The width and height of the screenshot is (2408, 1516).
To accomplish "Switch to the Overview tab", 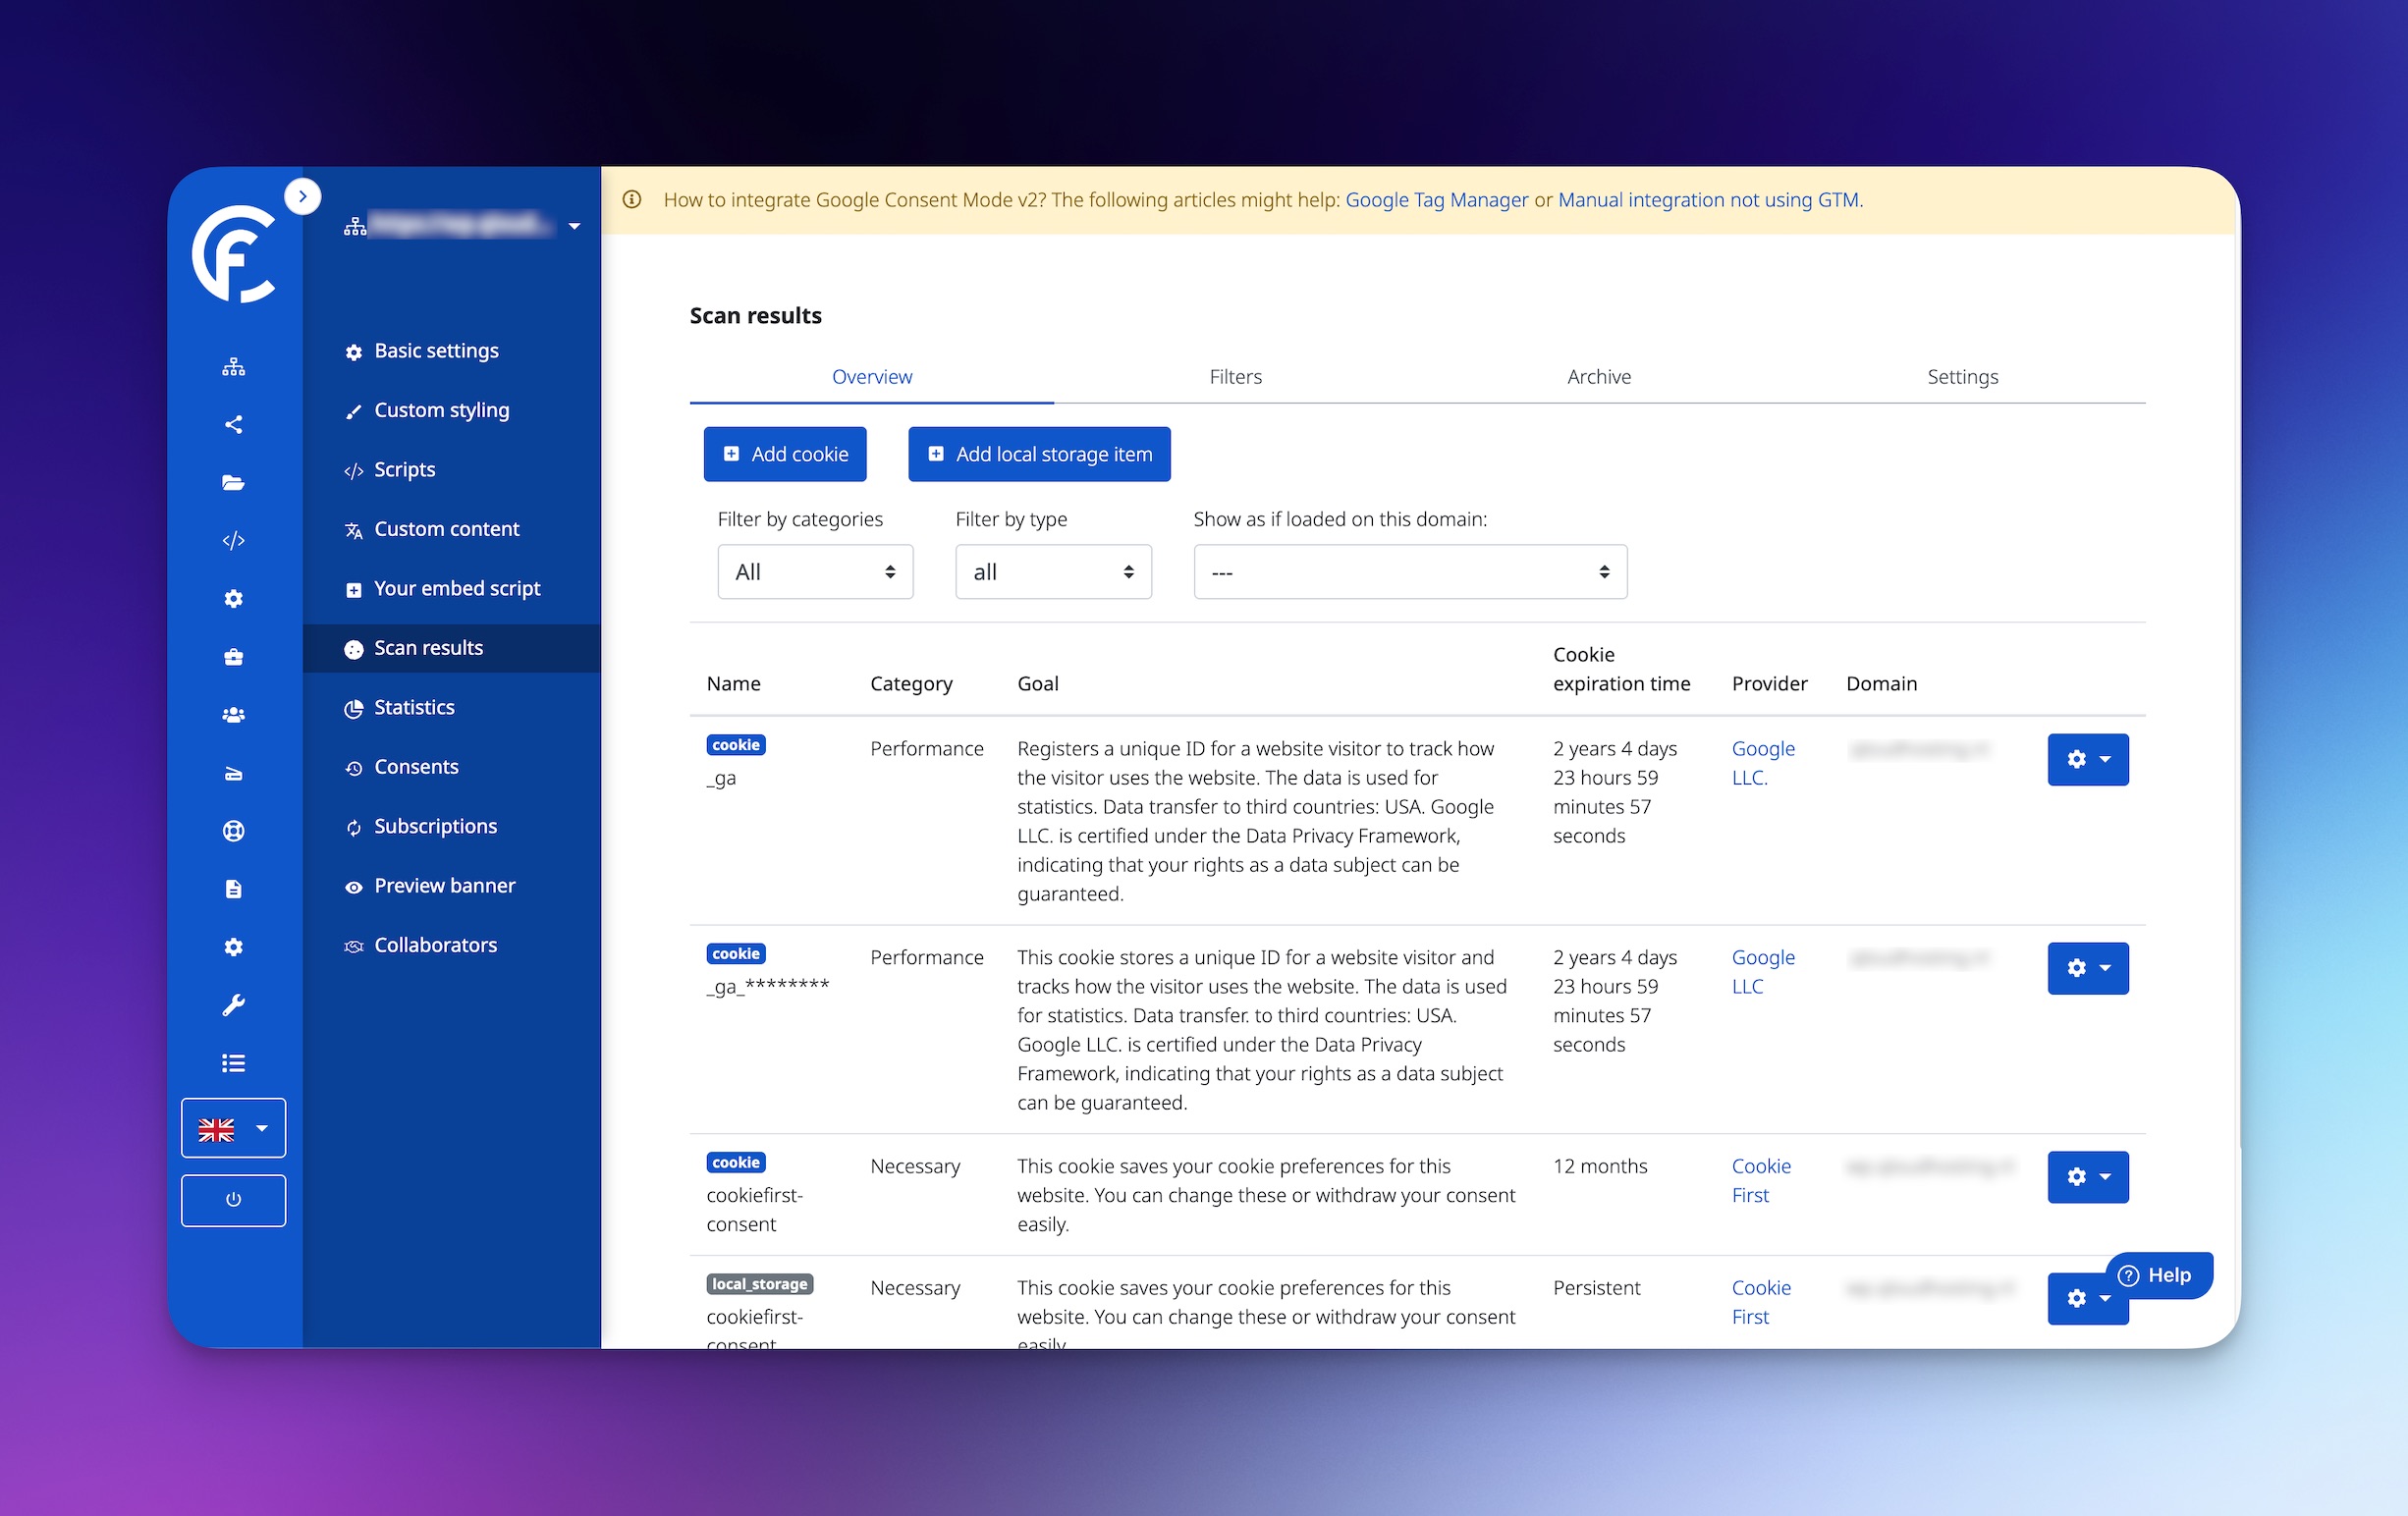I will pyautogui.click(x=872, y=377).
